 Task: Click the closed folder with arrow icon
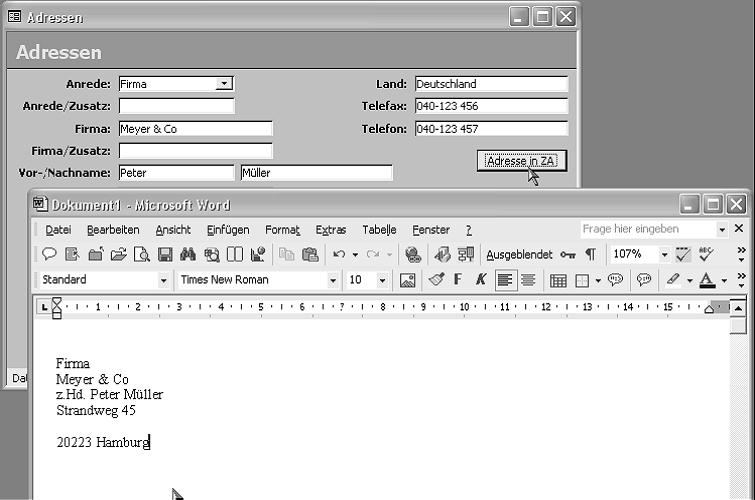(x=95, y=254)
